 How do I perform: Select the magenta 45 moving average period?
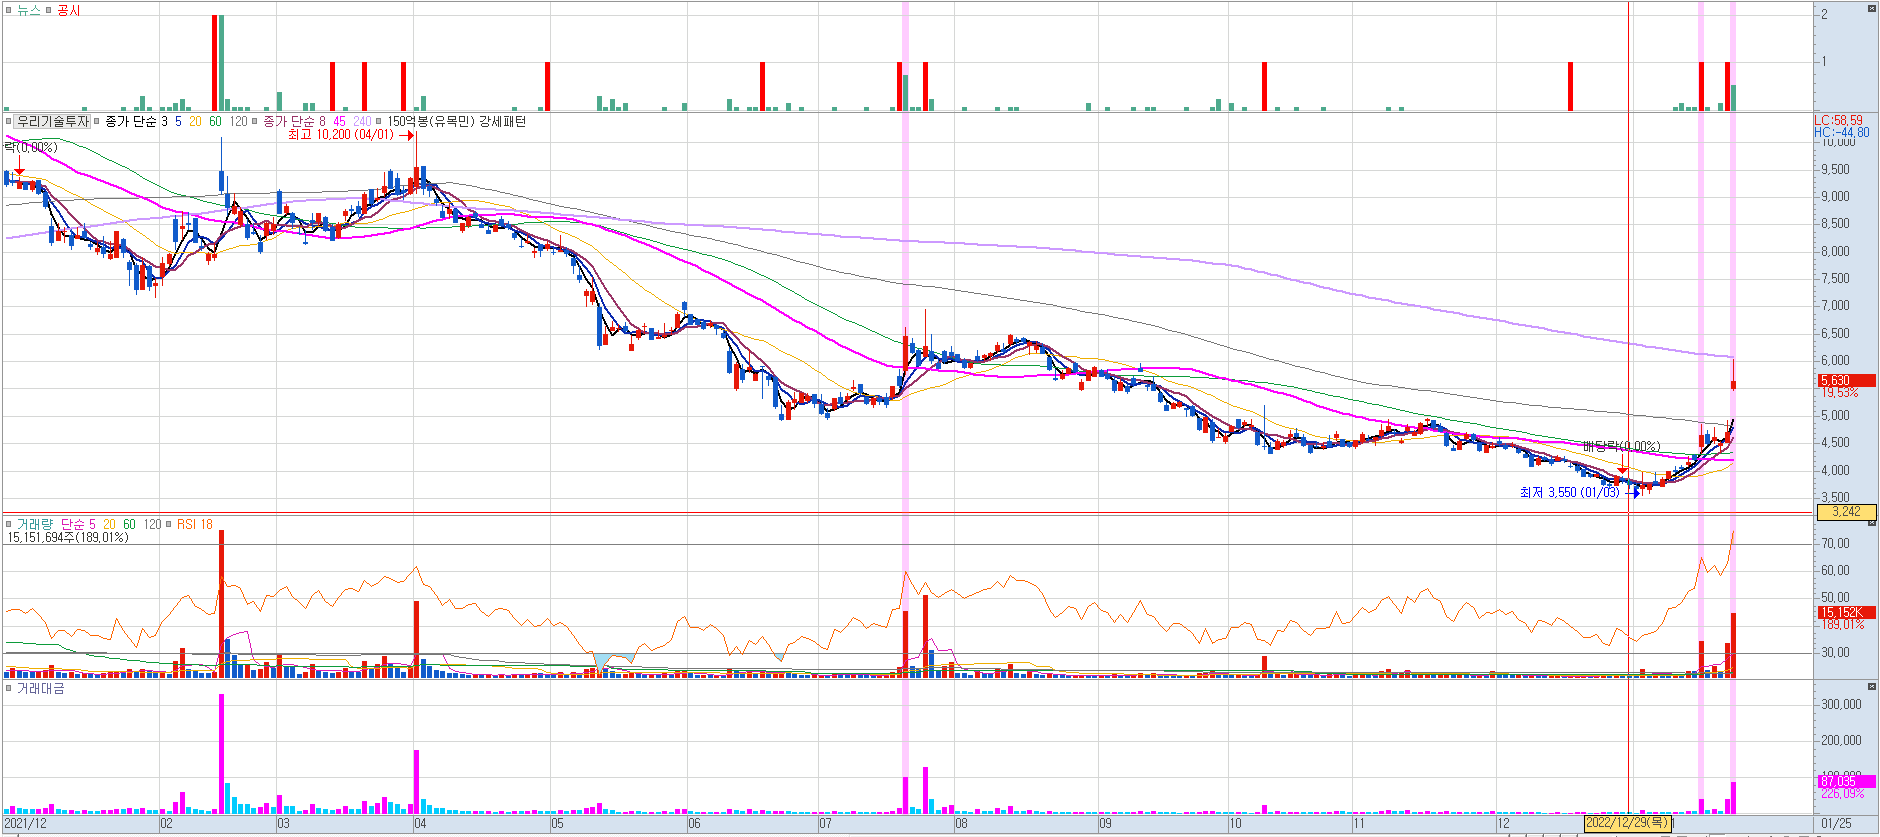(x=340, y=121)
